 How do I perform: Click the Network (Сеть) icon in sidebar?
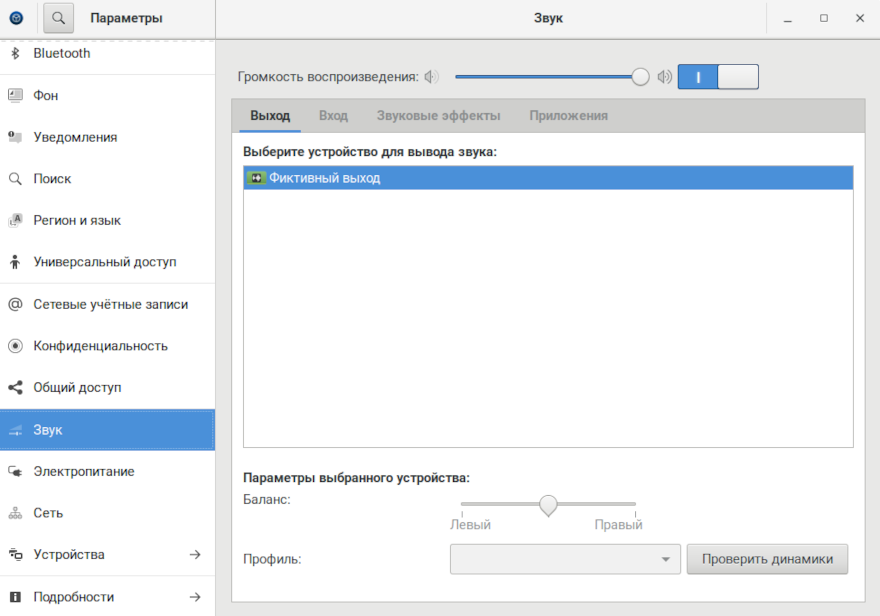point(15,513)
